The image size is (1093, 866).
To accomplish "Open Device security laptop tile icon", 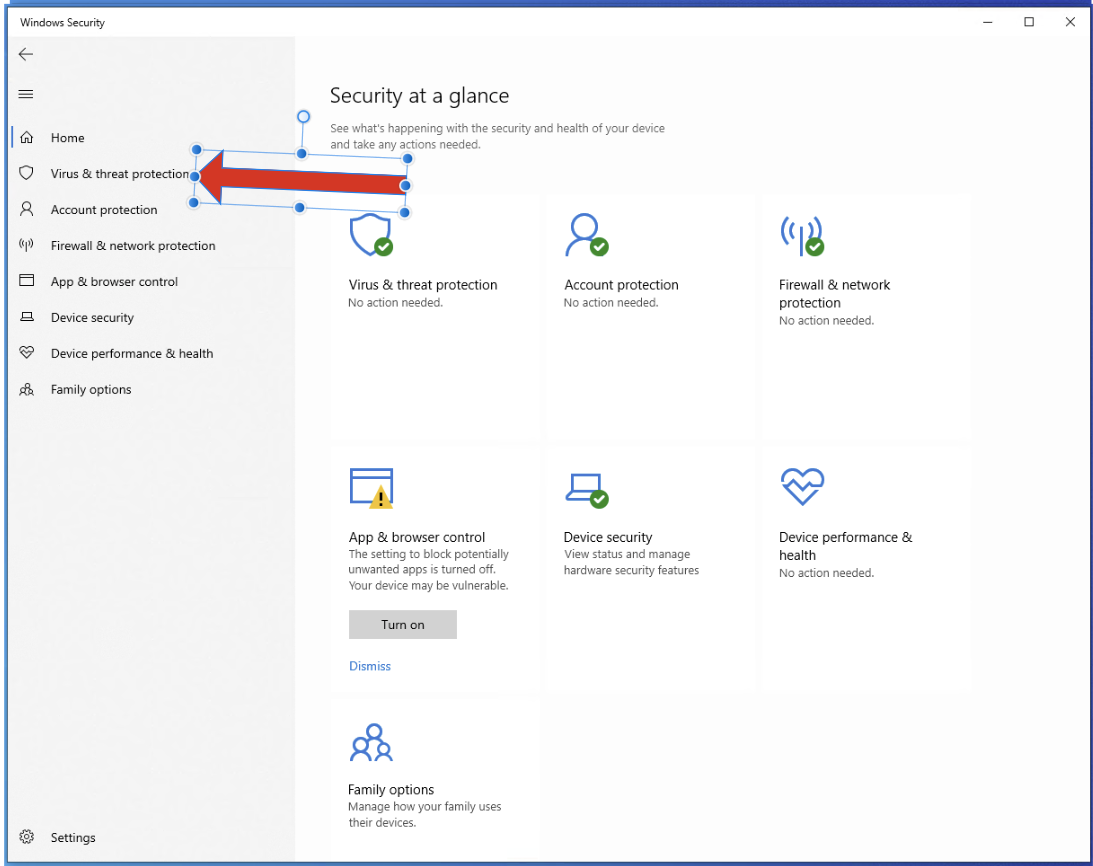I will (587, 491).
